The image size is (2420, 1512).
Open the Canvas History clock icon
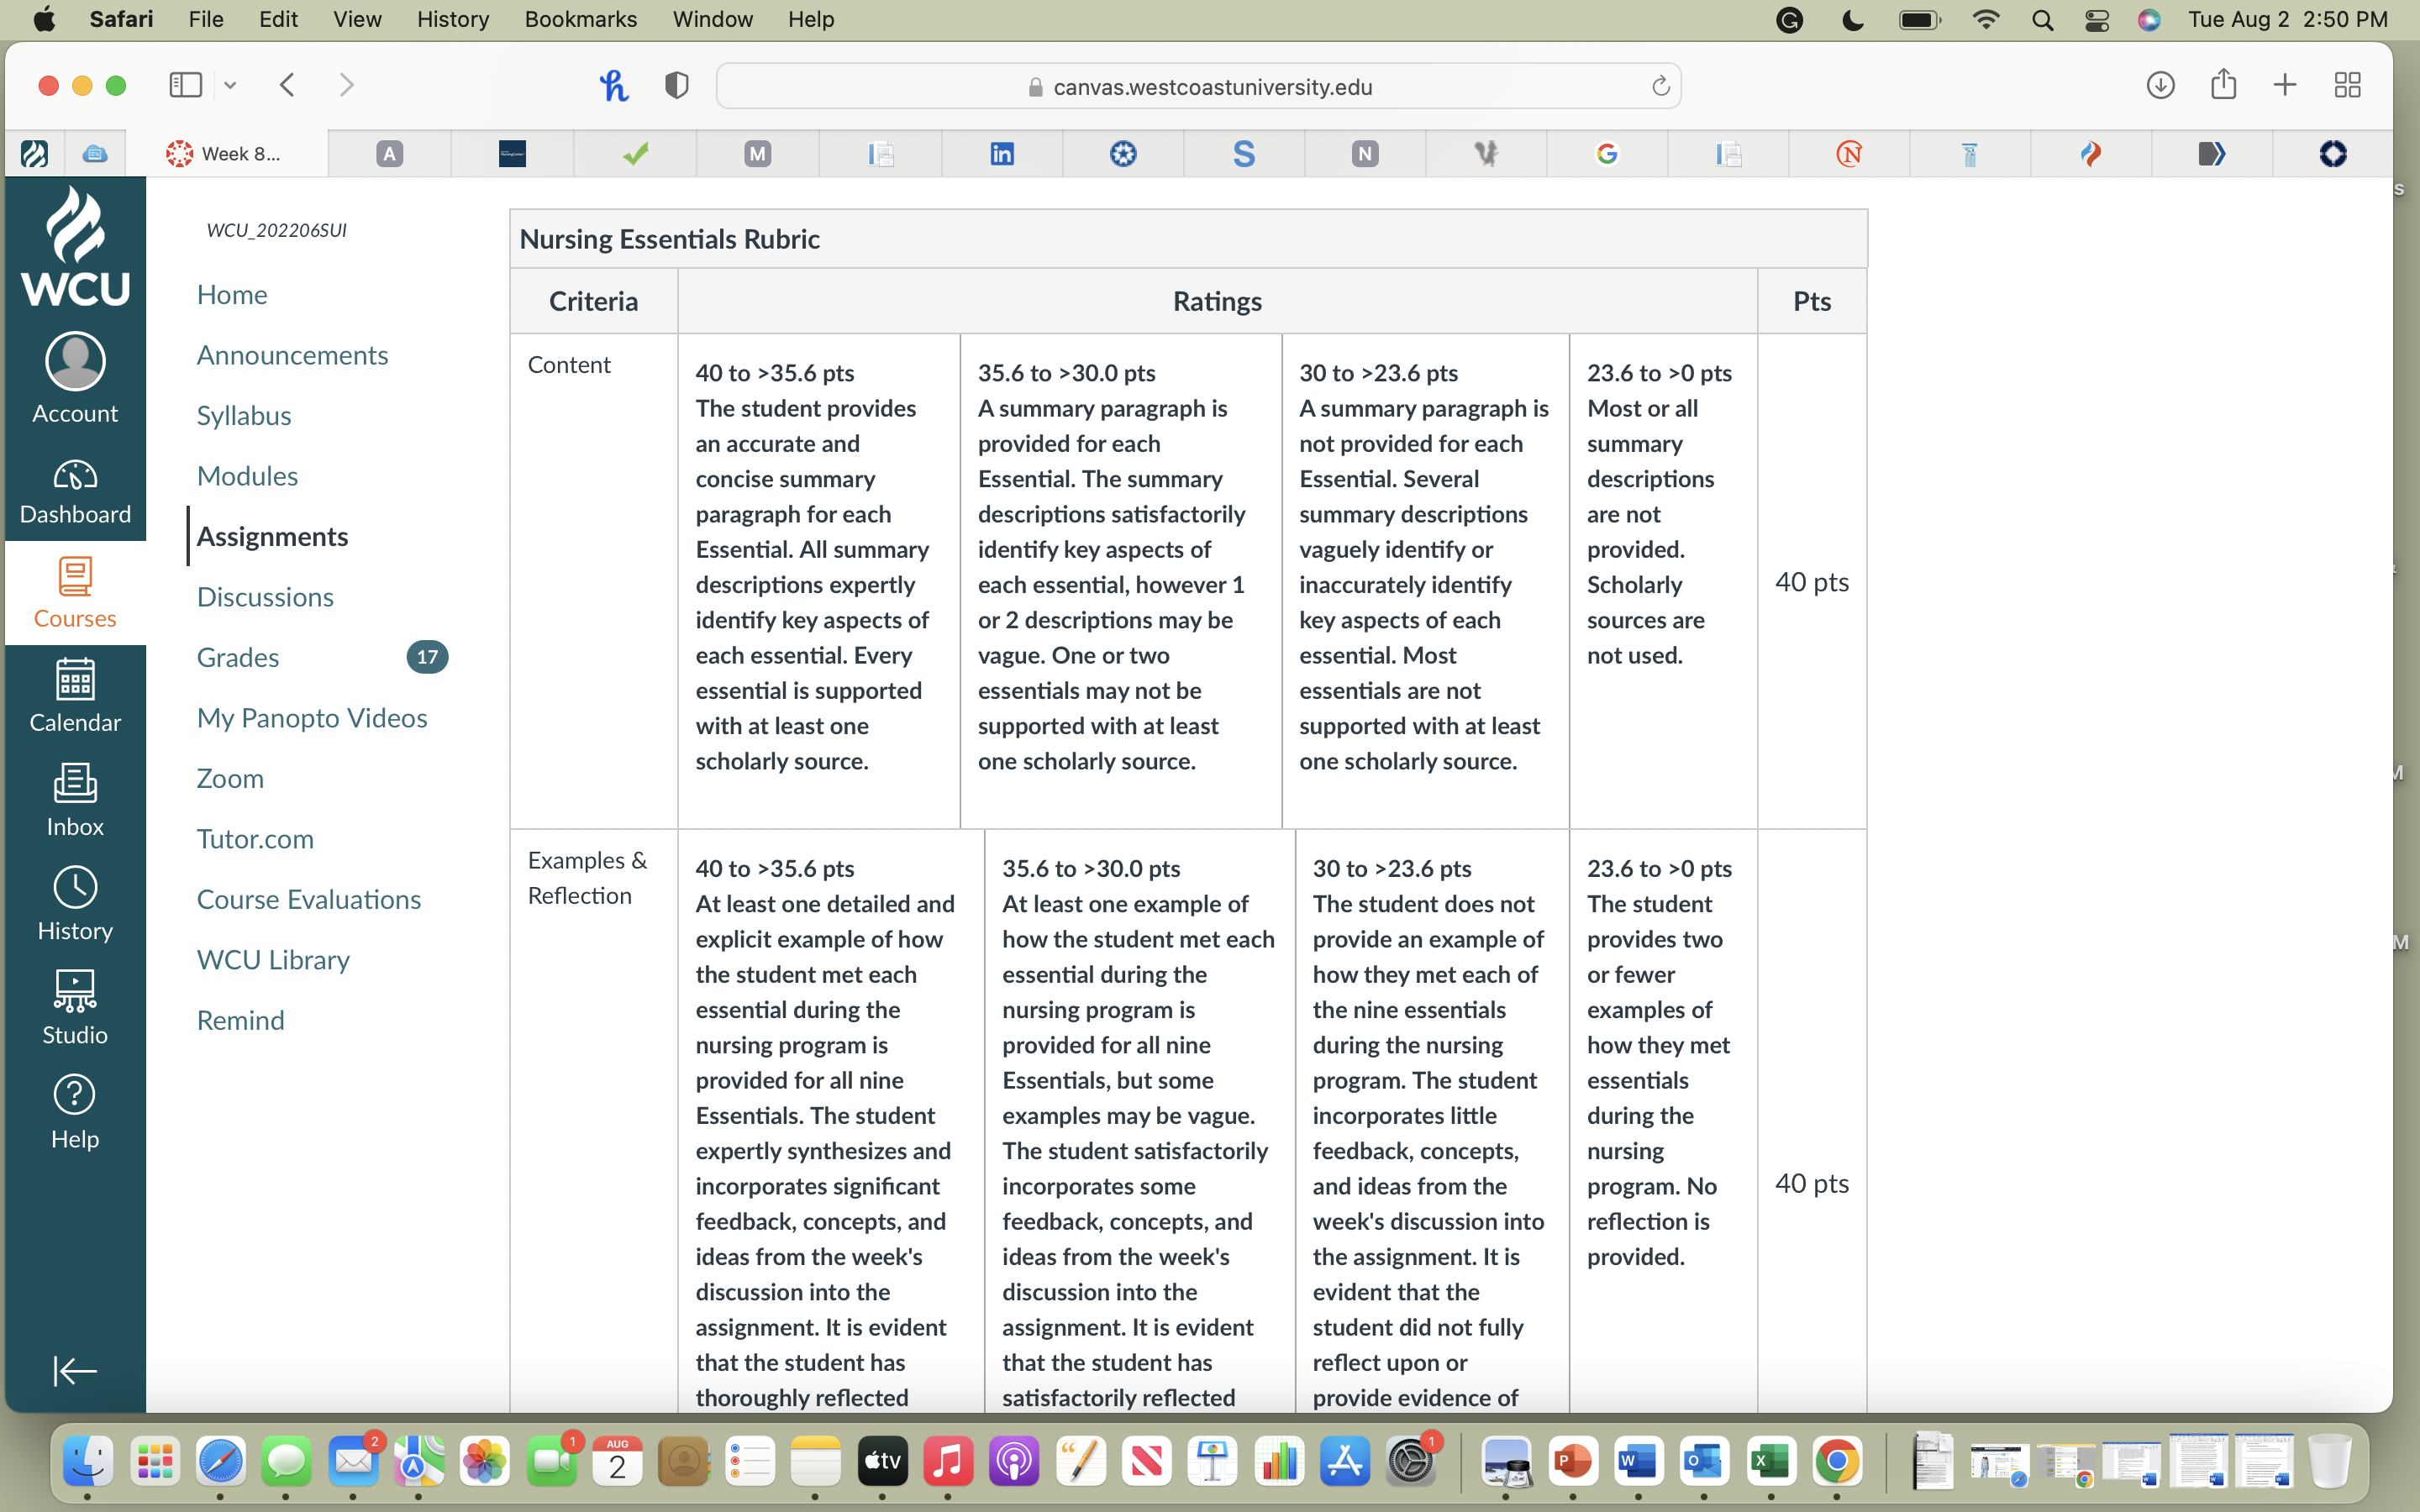pyautogui.click(x=75, y=888)
